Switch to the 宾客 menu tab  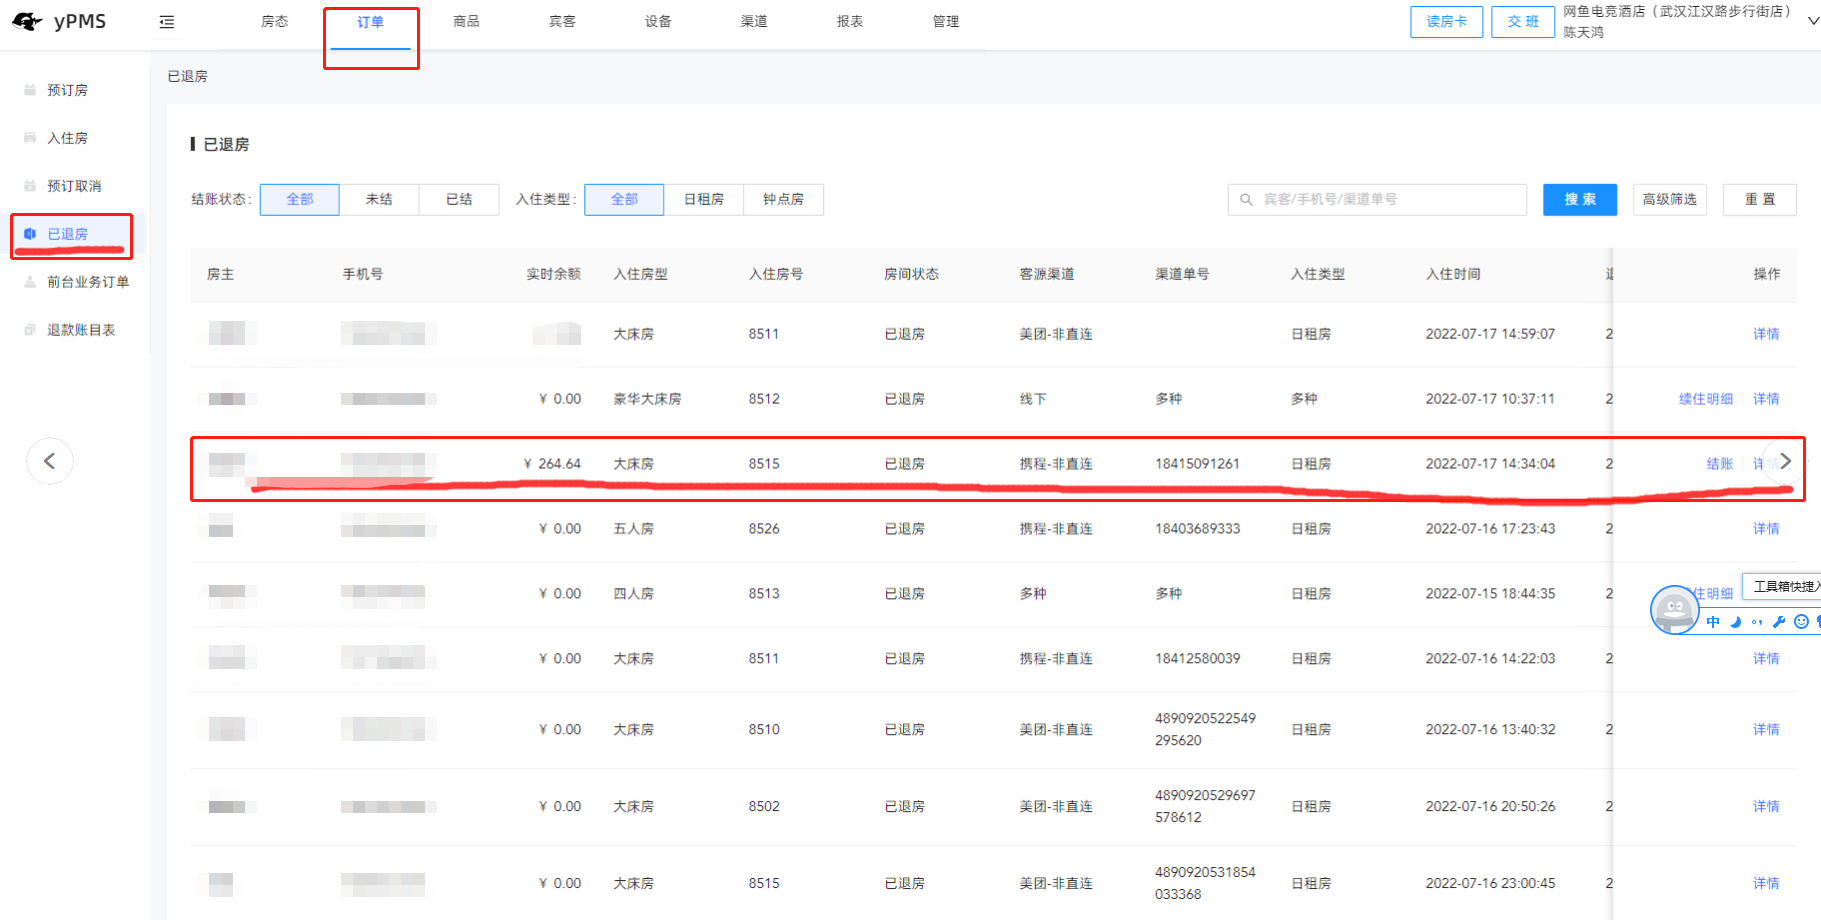pos(563,22)
